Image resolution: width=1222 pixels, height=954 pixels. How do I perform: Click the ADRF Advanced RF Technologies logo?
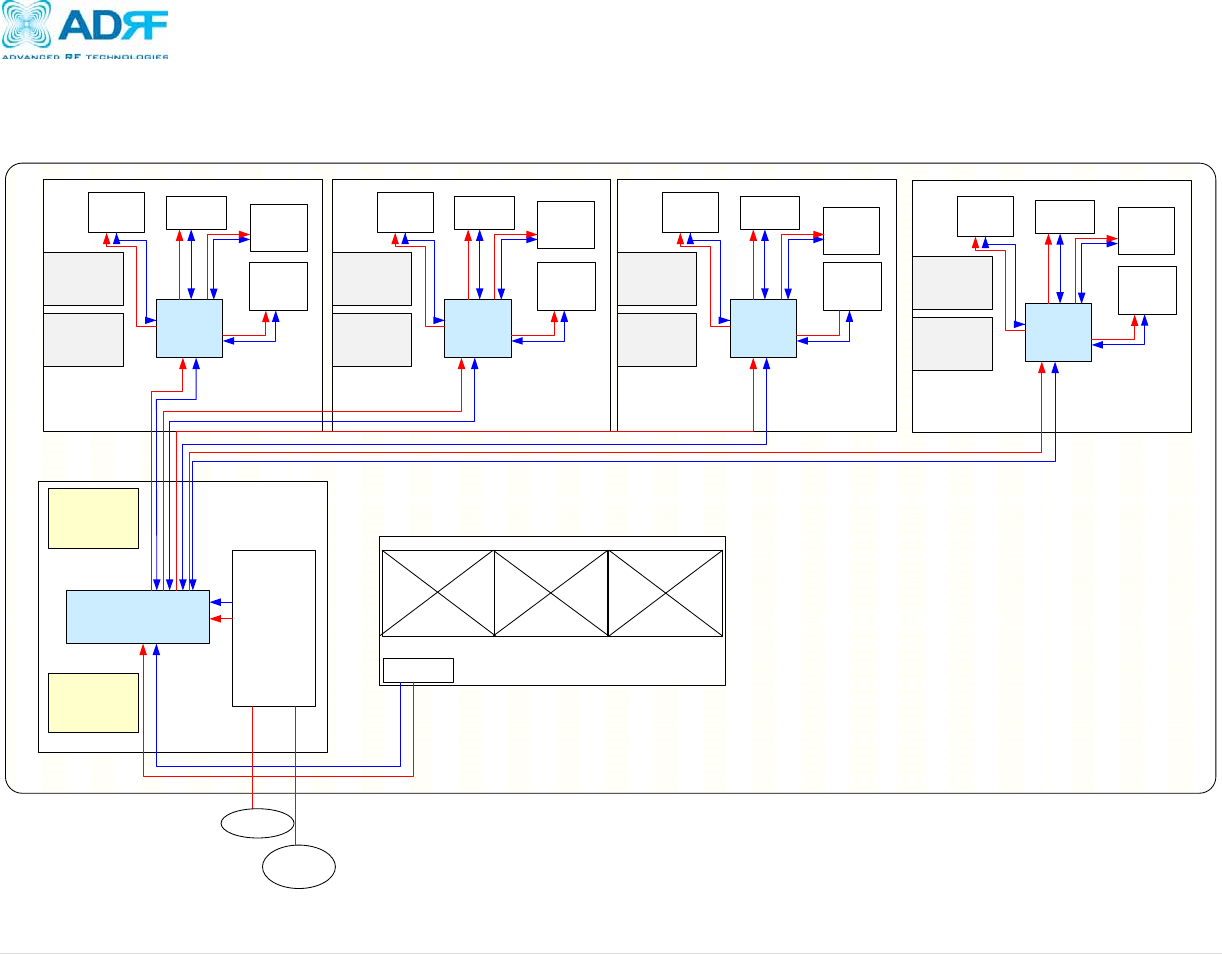85,30
